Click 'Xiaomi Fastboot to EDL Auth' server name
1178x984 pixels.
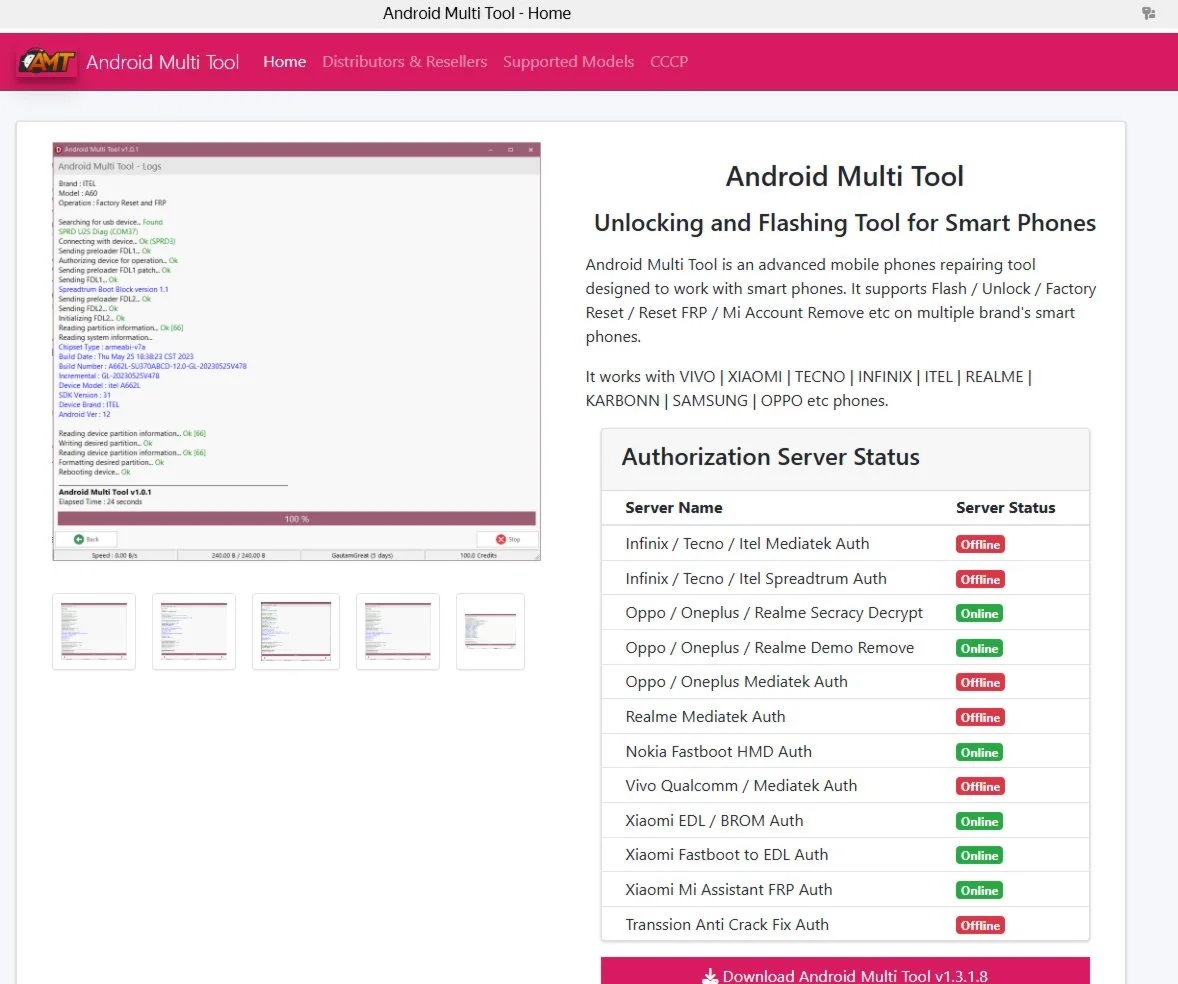pos(726,855)
